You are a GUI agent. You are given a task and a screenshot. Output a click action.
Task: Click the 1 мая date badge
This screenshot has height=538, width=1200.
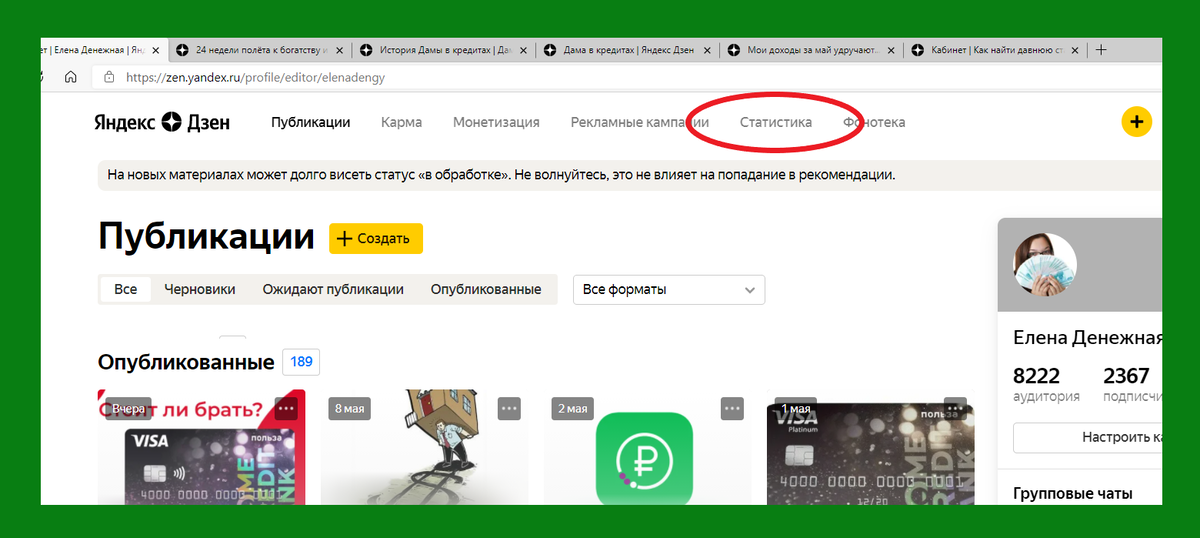[796, 409]
